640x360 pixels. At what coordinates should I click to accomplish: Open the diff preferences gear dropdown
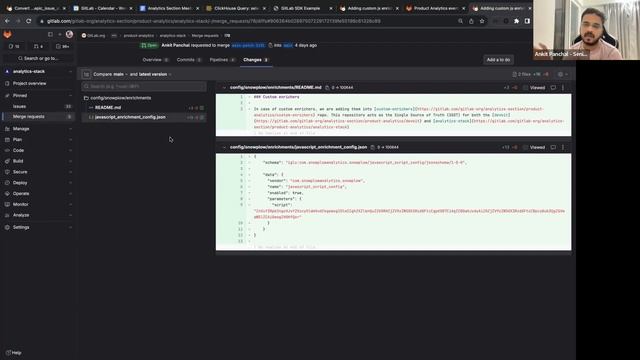pyautogui.click(x=562, y=74)
